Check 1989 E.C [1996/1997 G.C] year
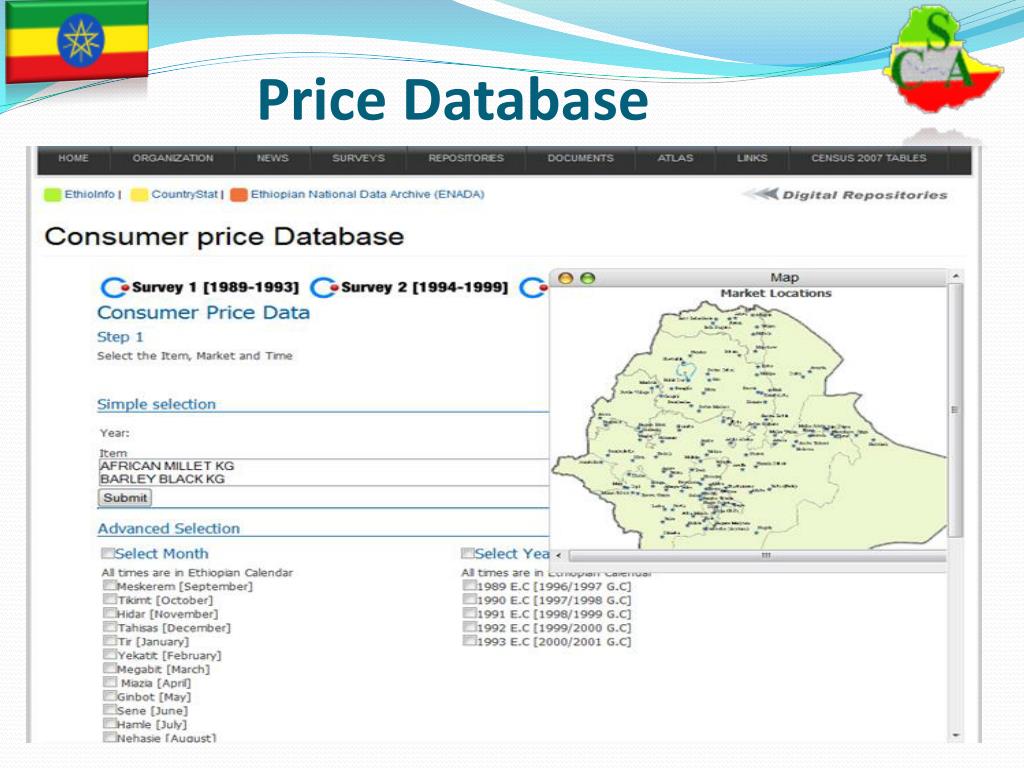Viewport: 1024px width, 768px height. click(x=470, y=586)
